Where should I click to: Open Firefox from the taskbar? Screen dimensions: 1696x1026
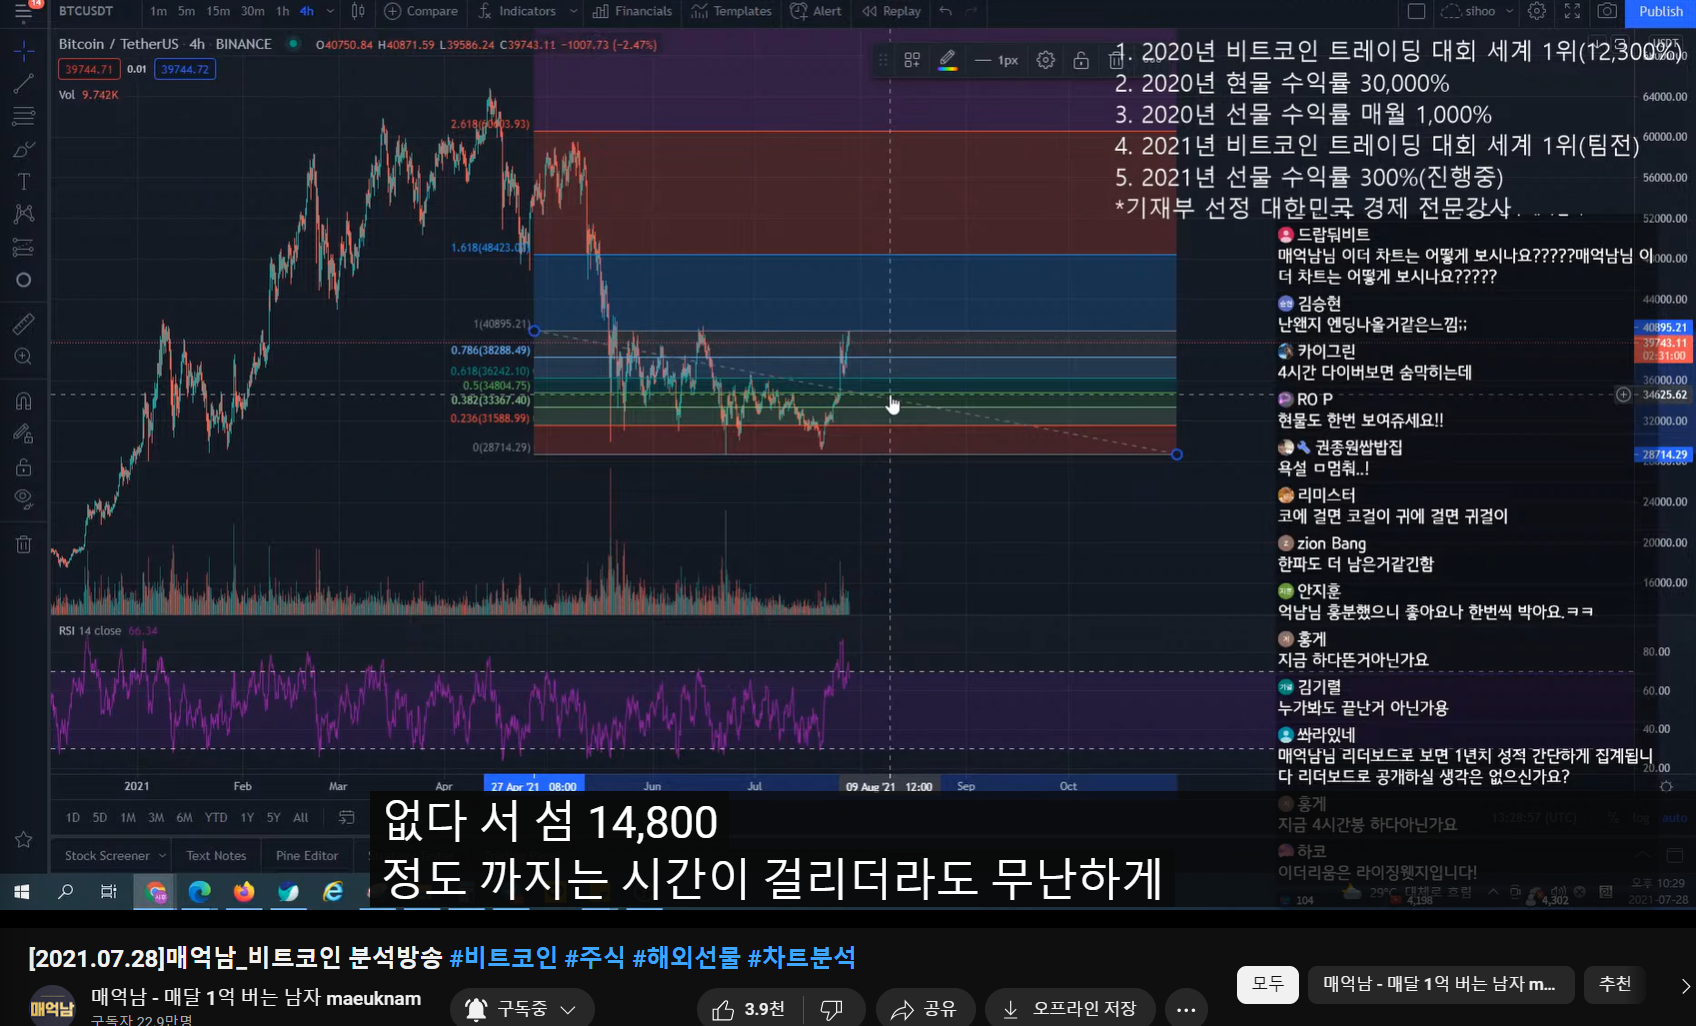click(x=244, y=891)
